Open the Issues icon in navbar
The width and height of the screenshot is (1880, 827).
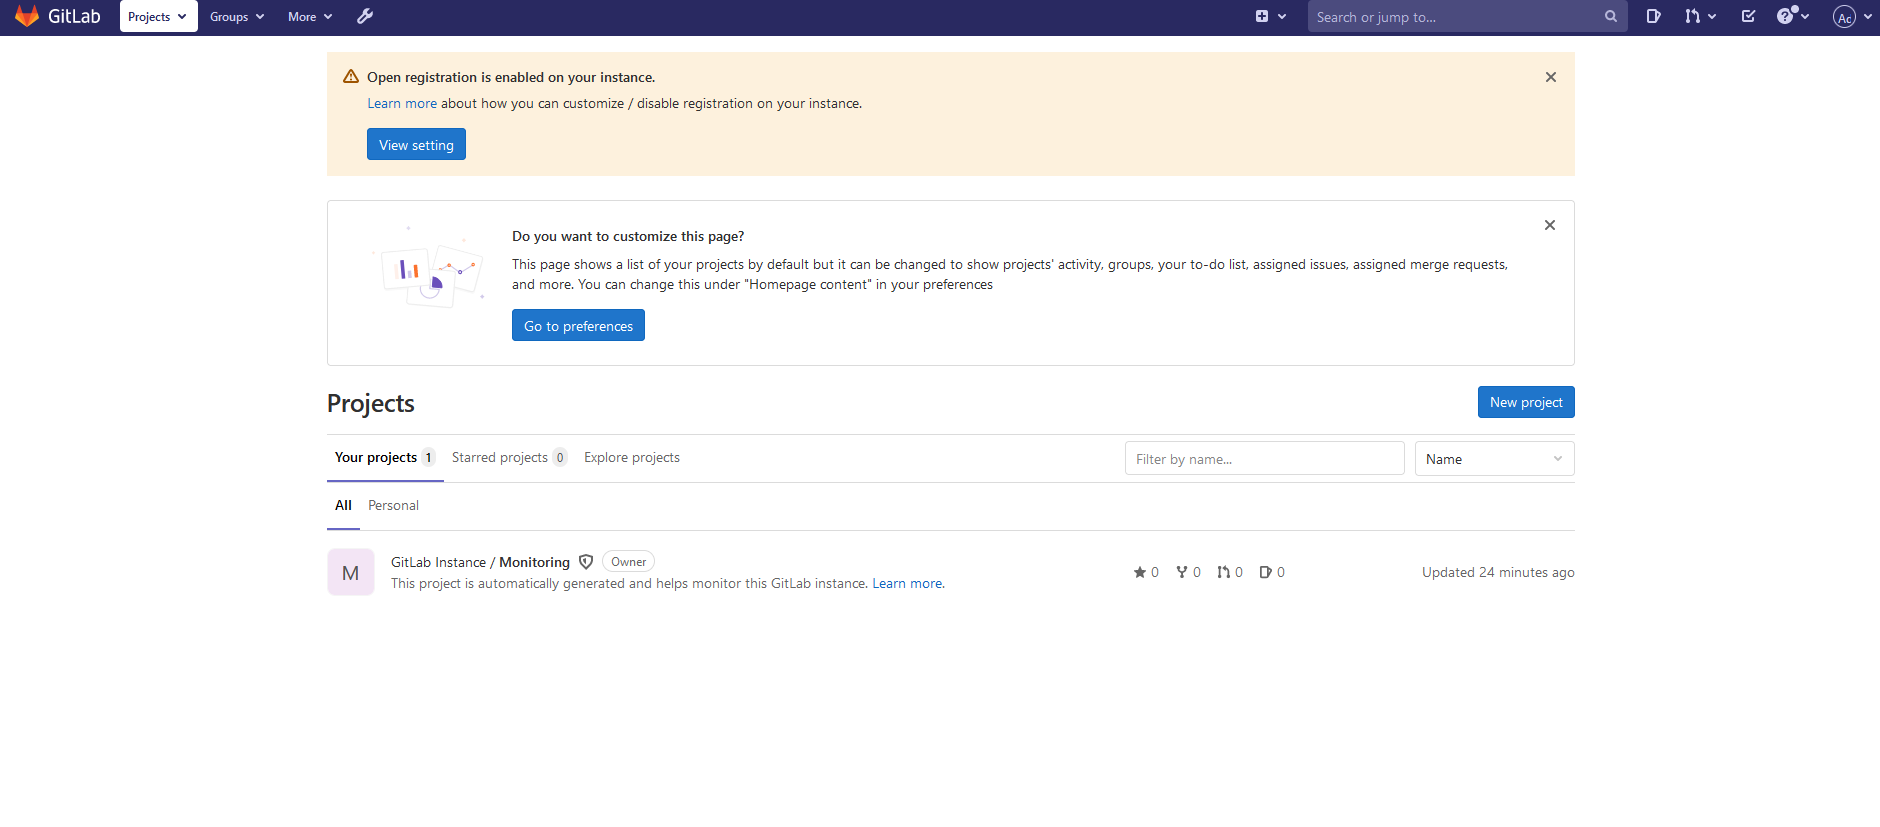(1654, 16)
